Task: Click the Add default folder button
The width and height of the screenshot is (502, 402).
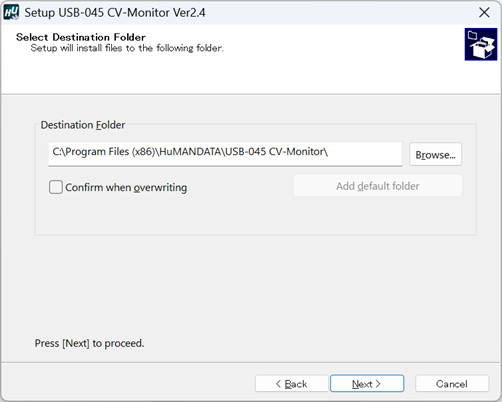Action: (x=378, y=186)
